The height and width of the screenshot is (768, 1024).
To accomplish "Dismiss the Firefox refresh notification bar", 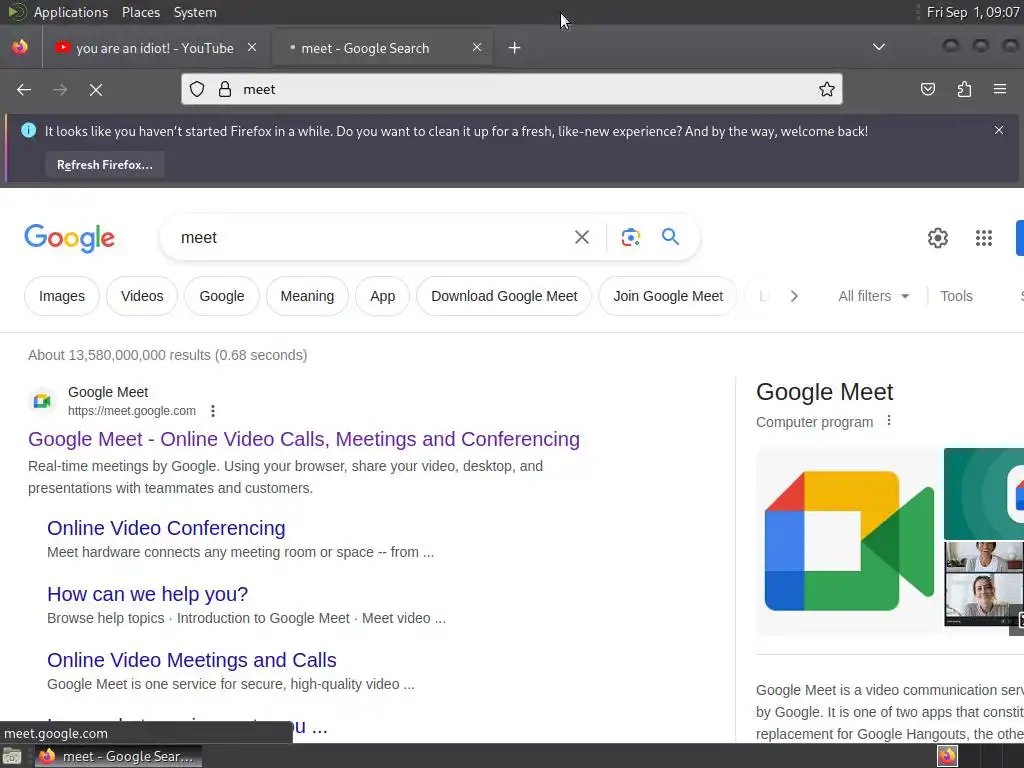I will [x=999, y=130].
